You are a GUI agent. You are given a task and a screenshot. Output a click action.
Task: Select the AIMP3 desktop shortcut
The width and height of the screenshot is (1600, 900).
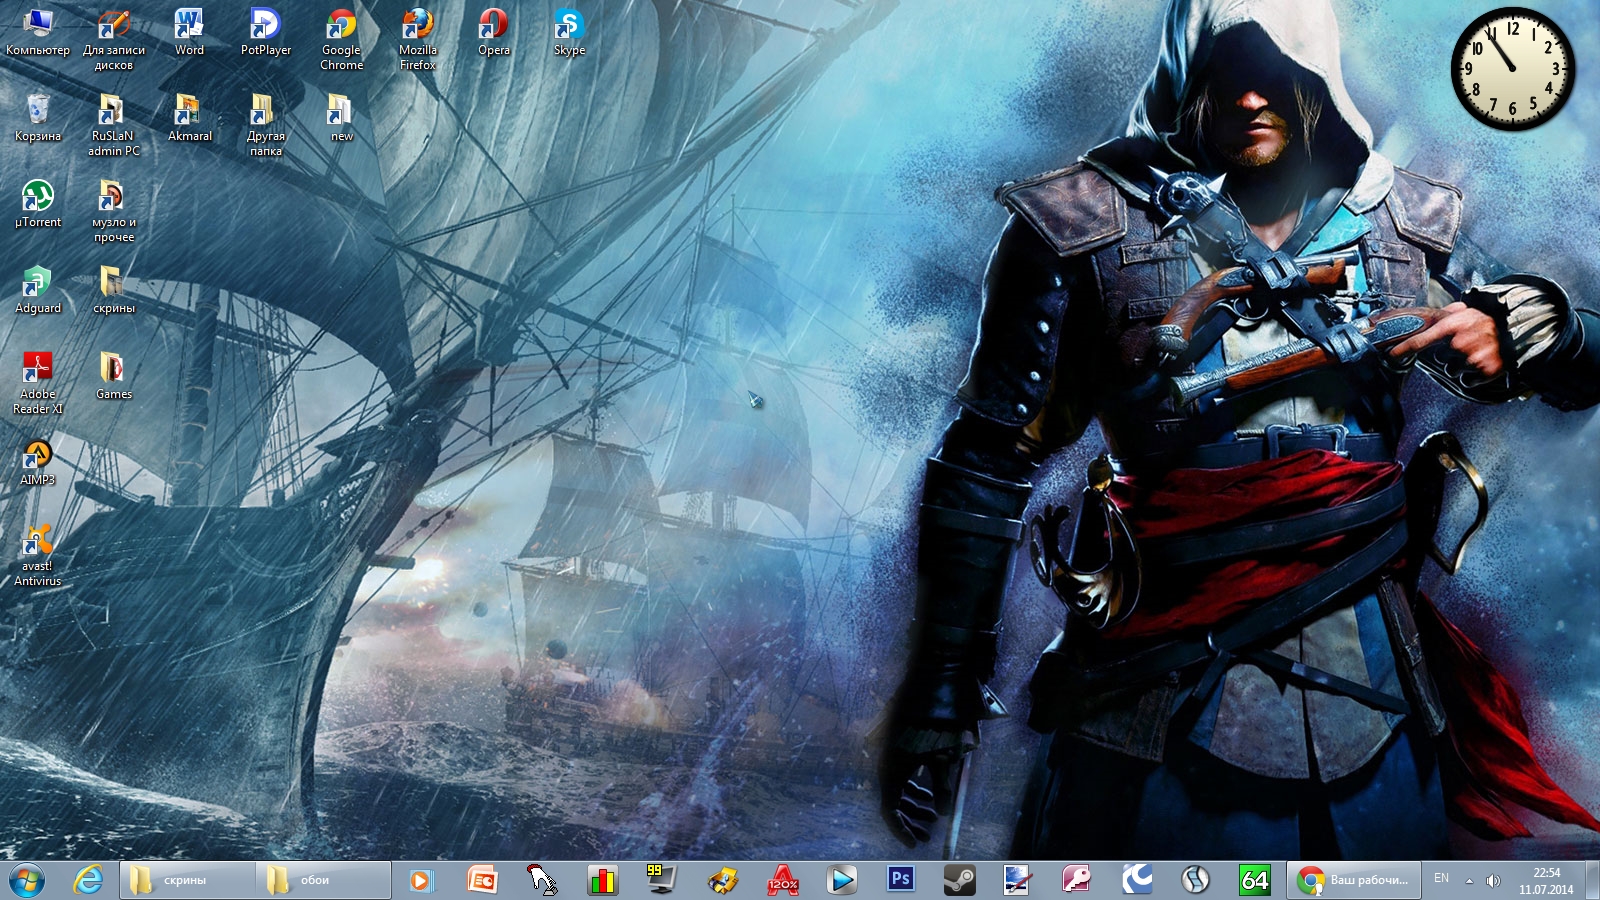[38, 462]
